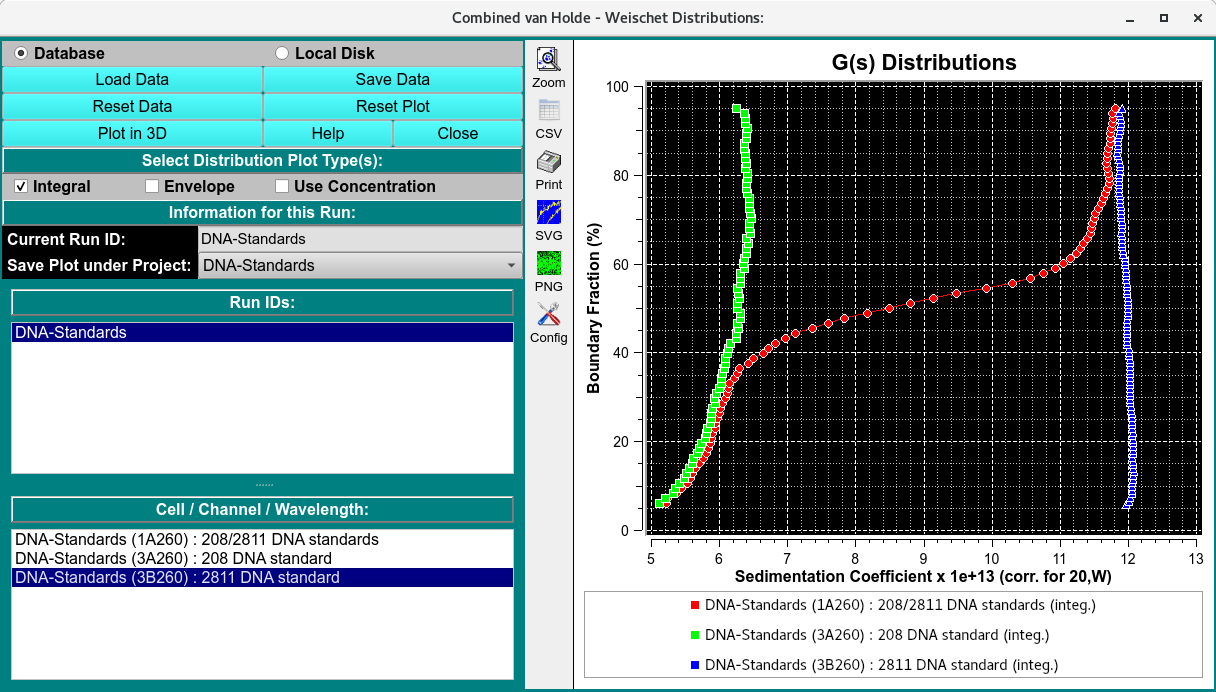Click the Zoom magnifier icon

[548, 60]
